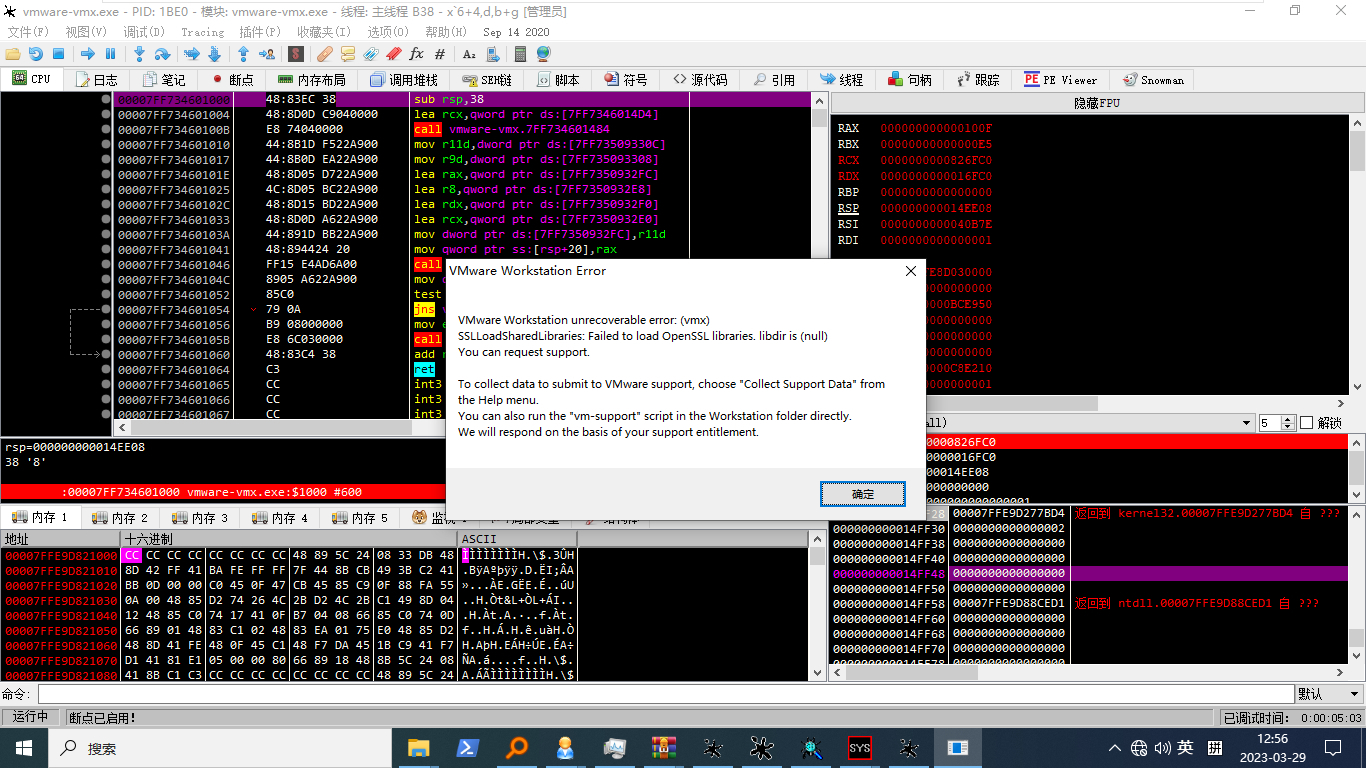Viewport: 1366px width, 768px height.
Task: Show functions with the fx icon
Action: (x=417, y=54)
